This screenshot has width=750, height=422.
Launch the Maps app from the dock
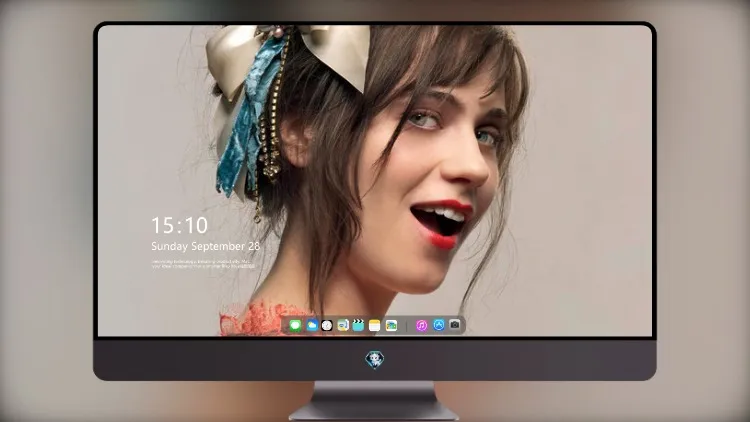coord(343,326)
